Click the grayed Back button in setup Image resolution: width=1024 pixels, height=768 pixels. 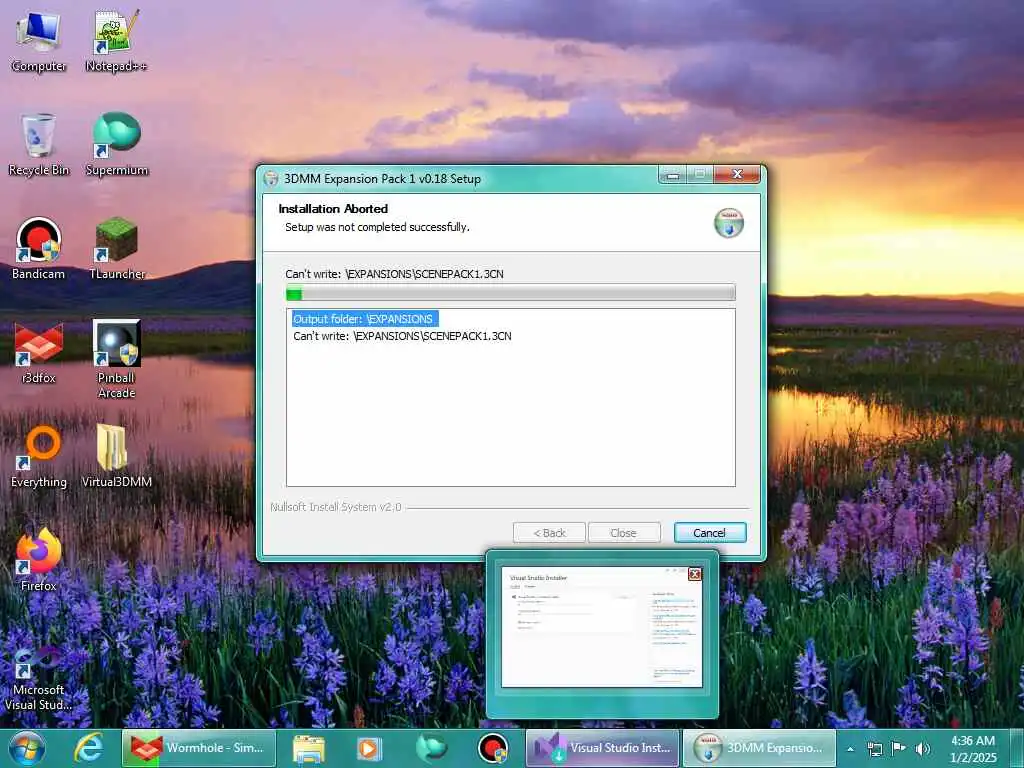549,533
